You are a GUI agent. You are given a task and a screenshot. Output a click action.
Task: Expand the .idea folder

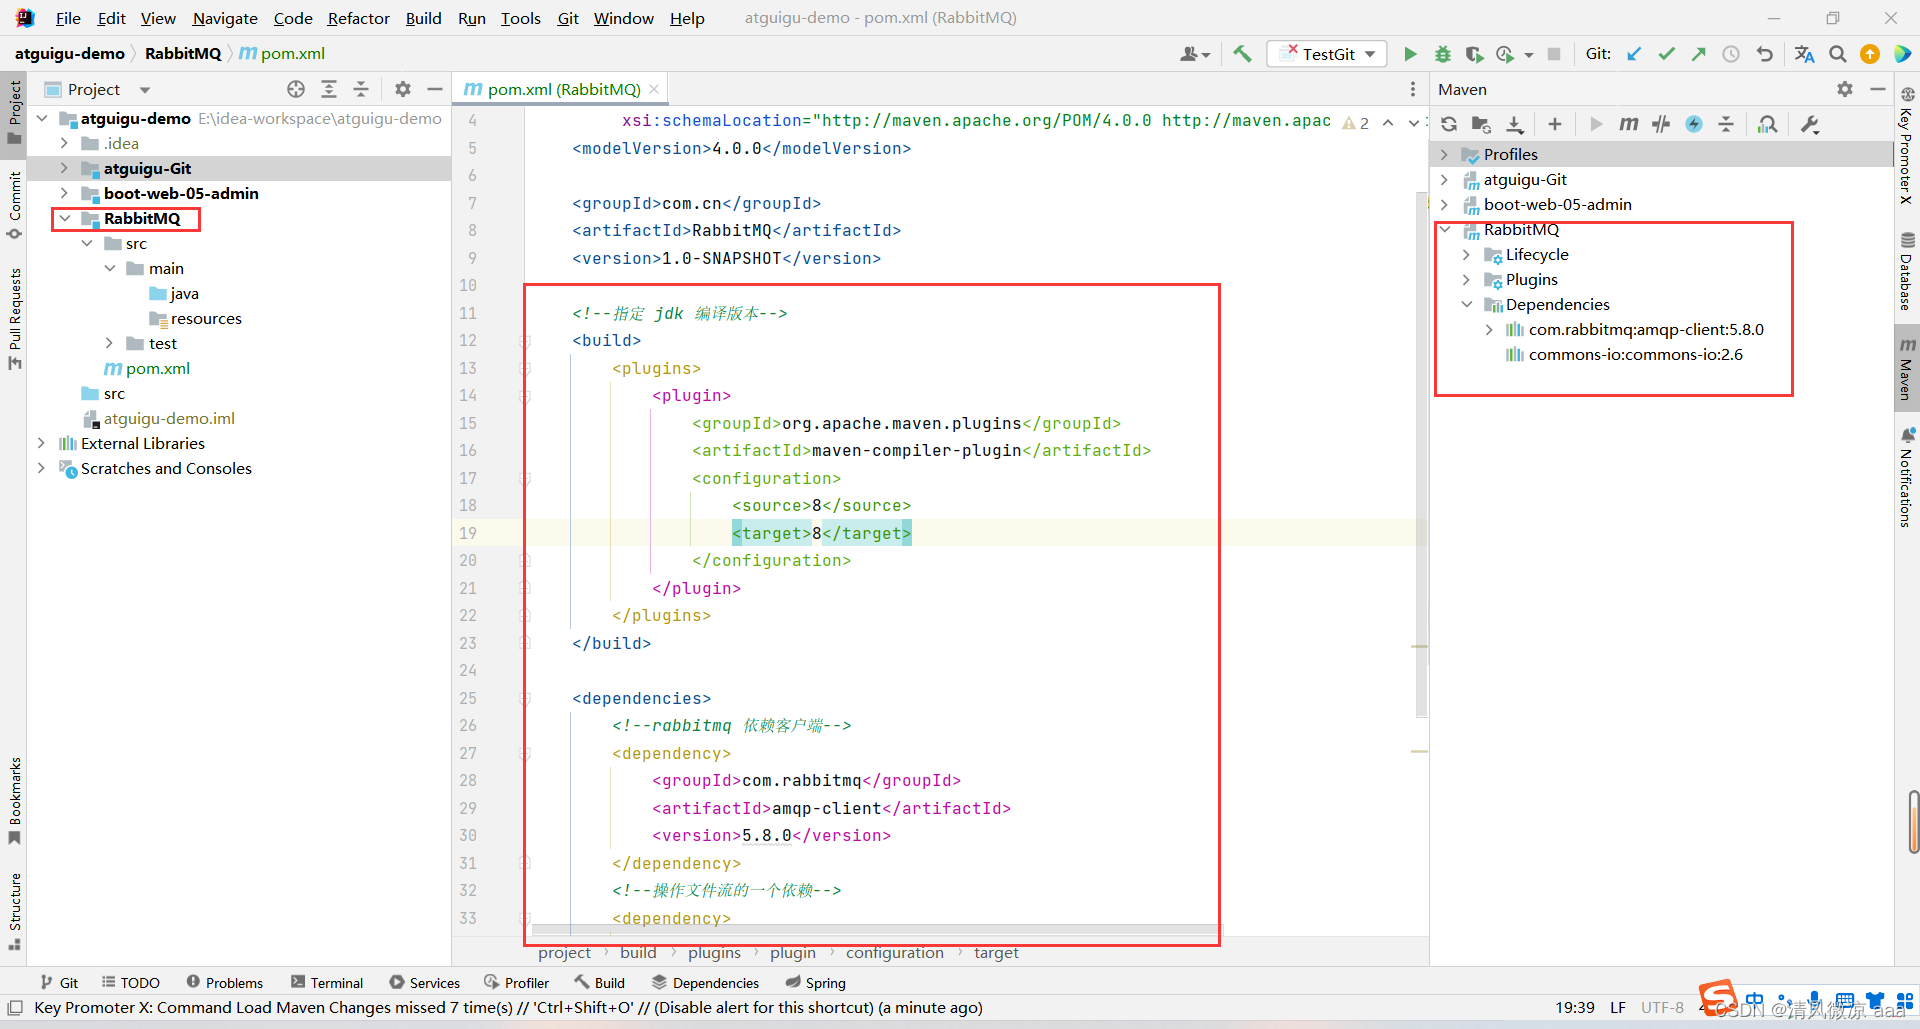(x=64, y=144)
